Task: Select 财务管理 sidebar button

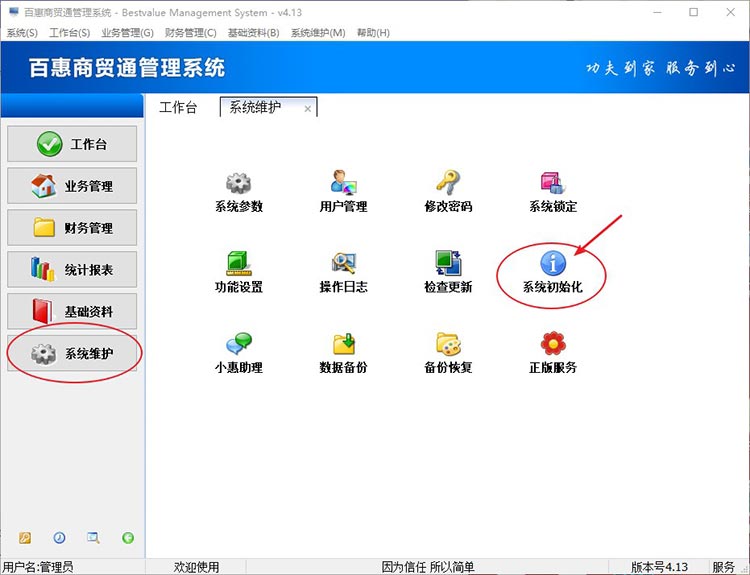Action: click(x=72, y=228)
